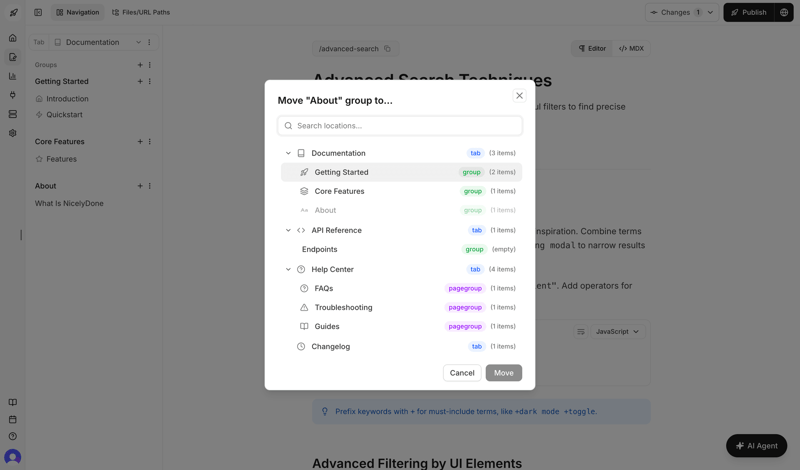Image resolution: width=800 pixels, height=470 pixels.
Task: Select the Guides pagegroup in dialog
Action: click(x=401, y=327)
